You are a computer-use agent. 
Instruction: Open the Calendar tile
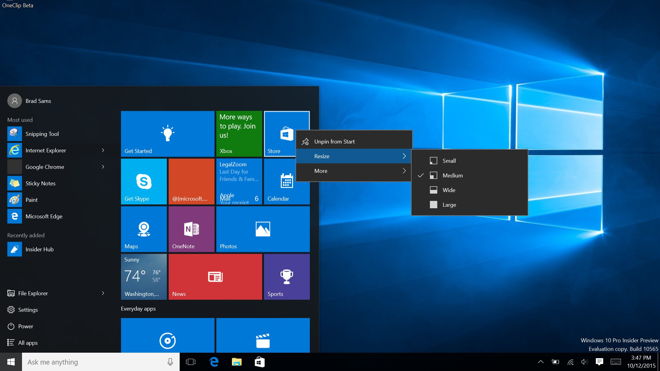coord(287,181)
